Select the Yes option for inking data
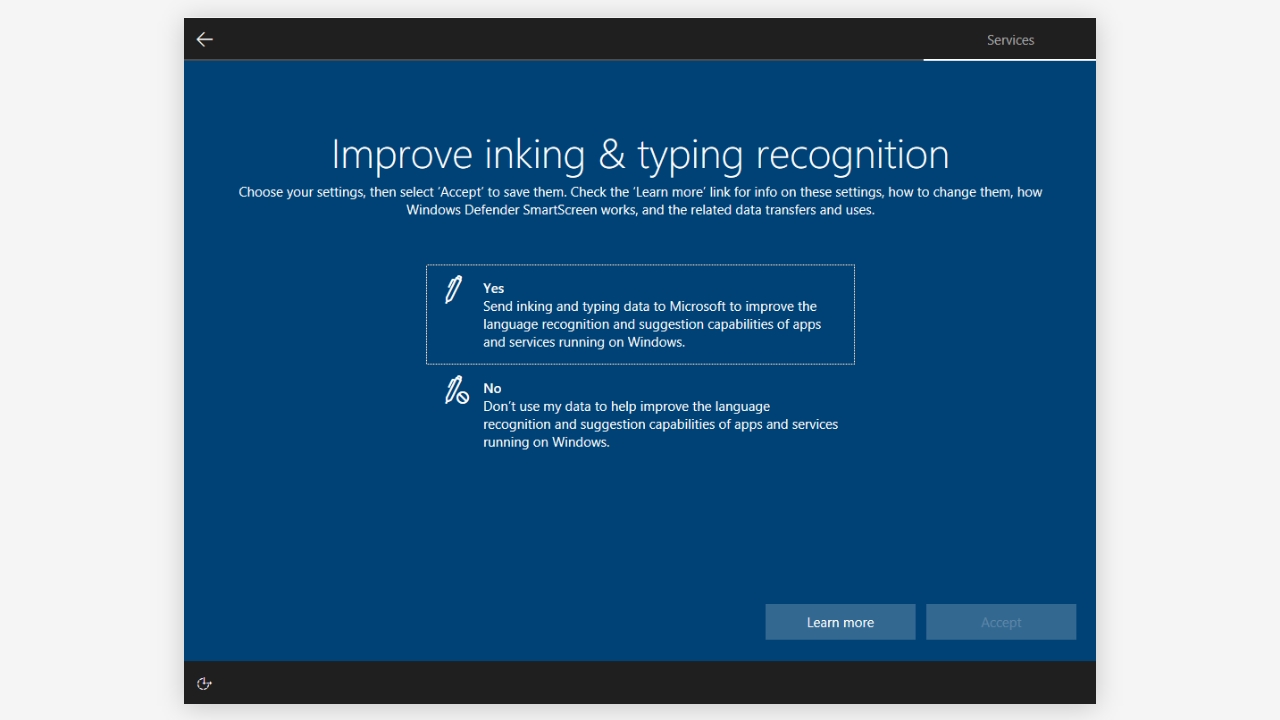1280x720 pixels. [x=640, y=314]
